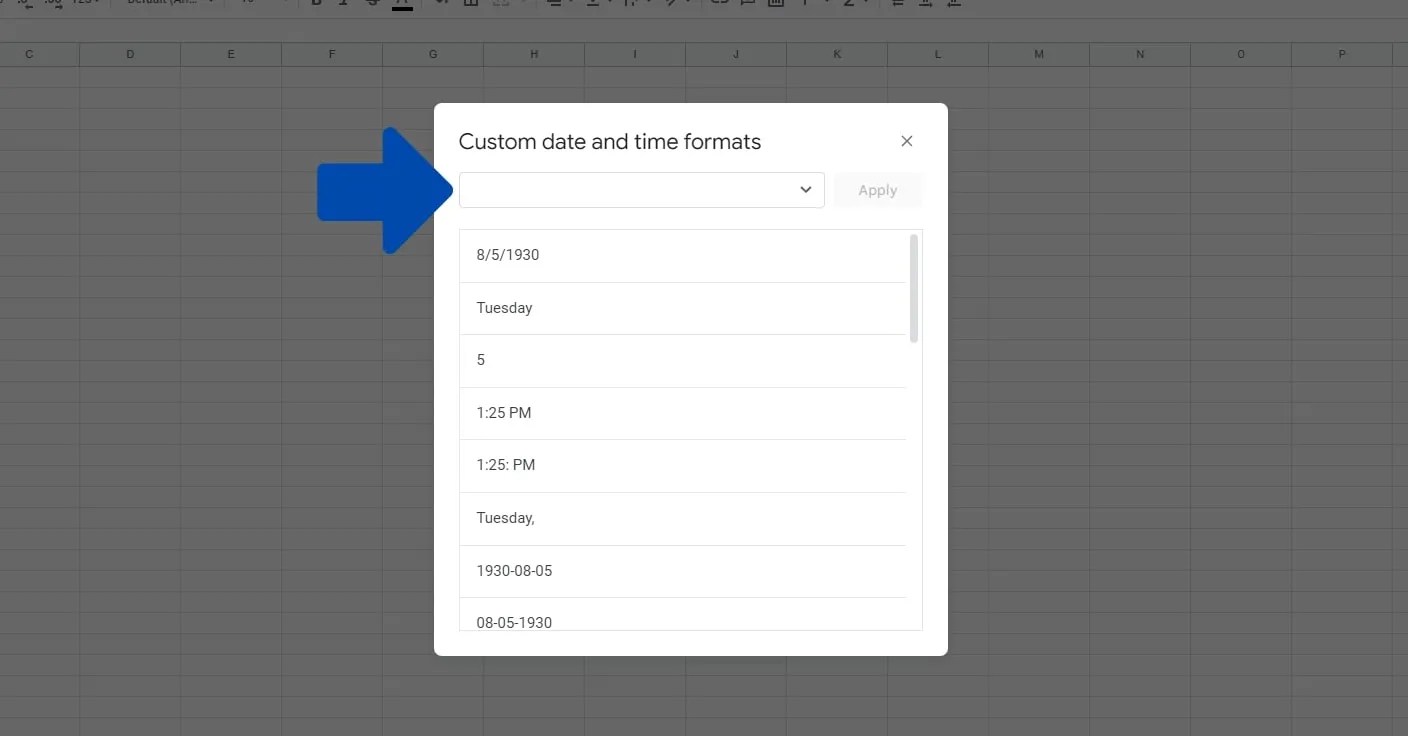
Task: Open the horizontal align dropdown
Action: pyautogui.click(x=560, y=3)
